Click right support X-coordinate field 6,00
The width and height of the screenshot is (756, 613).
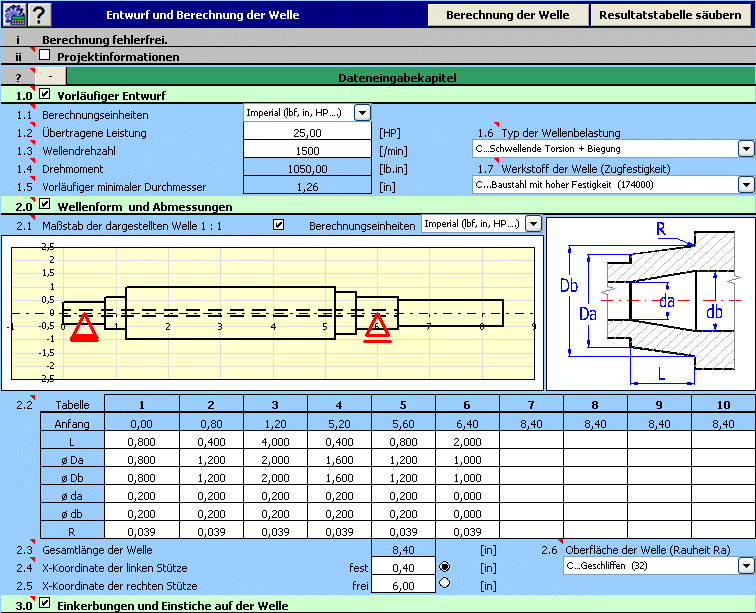(x=403, y=584)
